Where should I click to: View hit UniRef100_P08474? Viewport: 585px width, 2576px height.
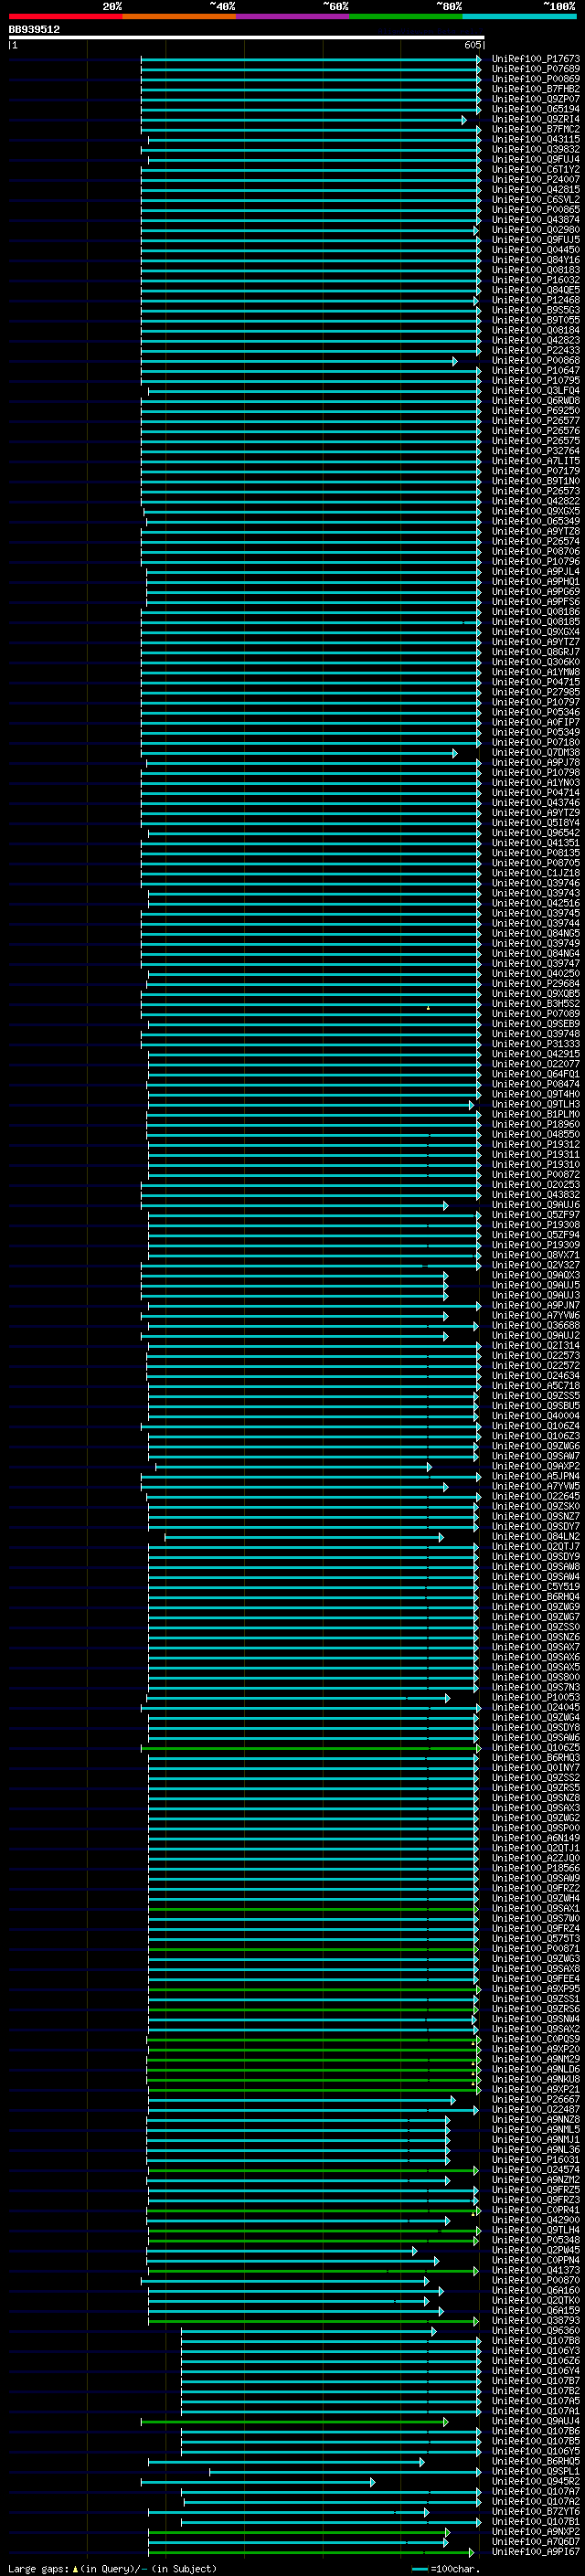coord(535,1084)
